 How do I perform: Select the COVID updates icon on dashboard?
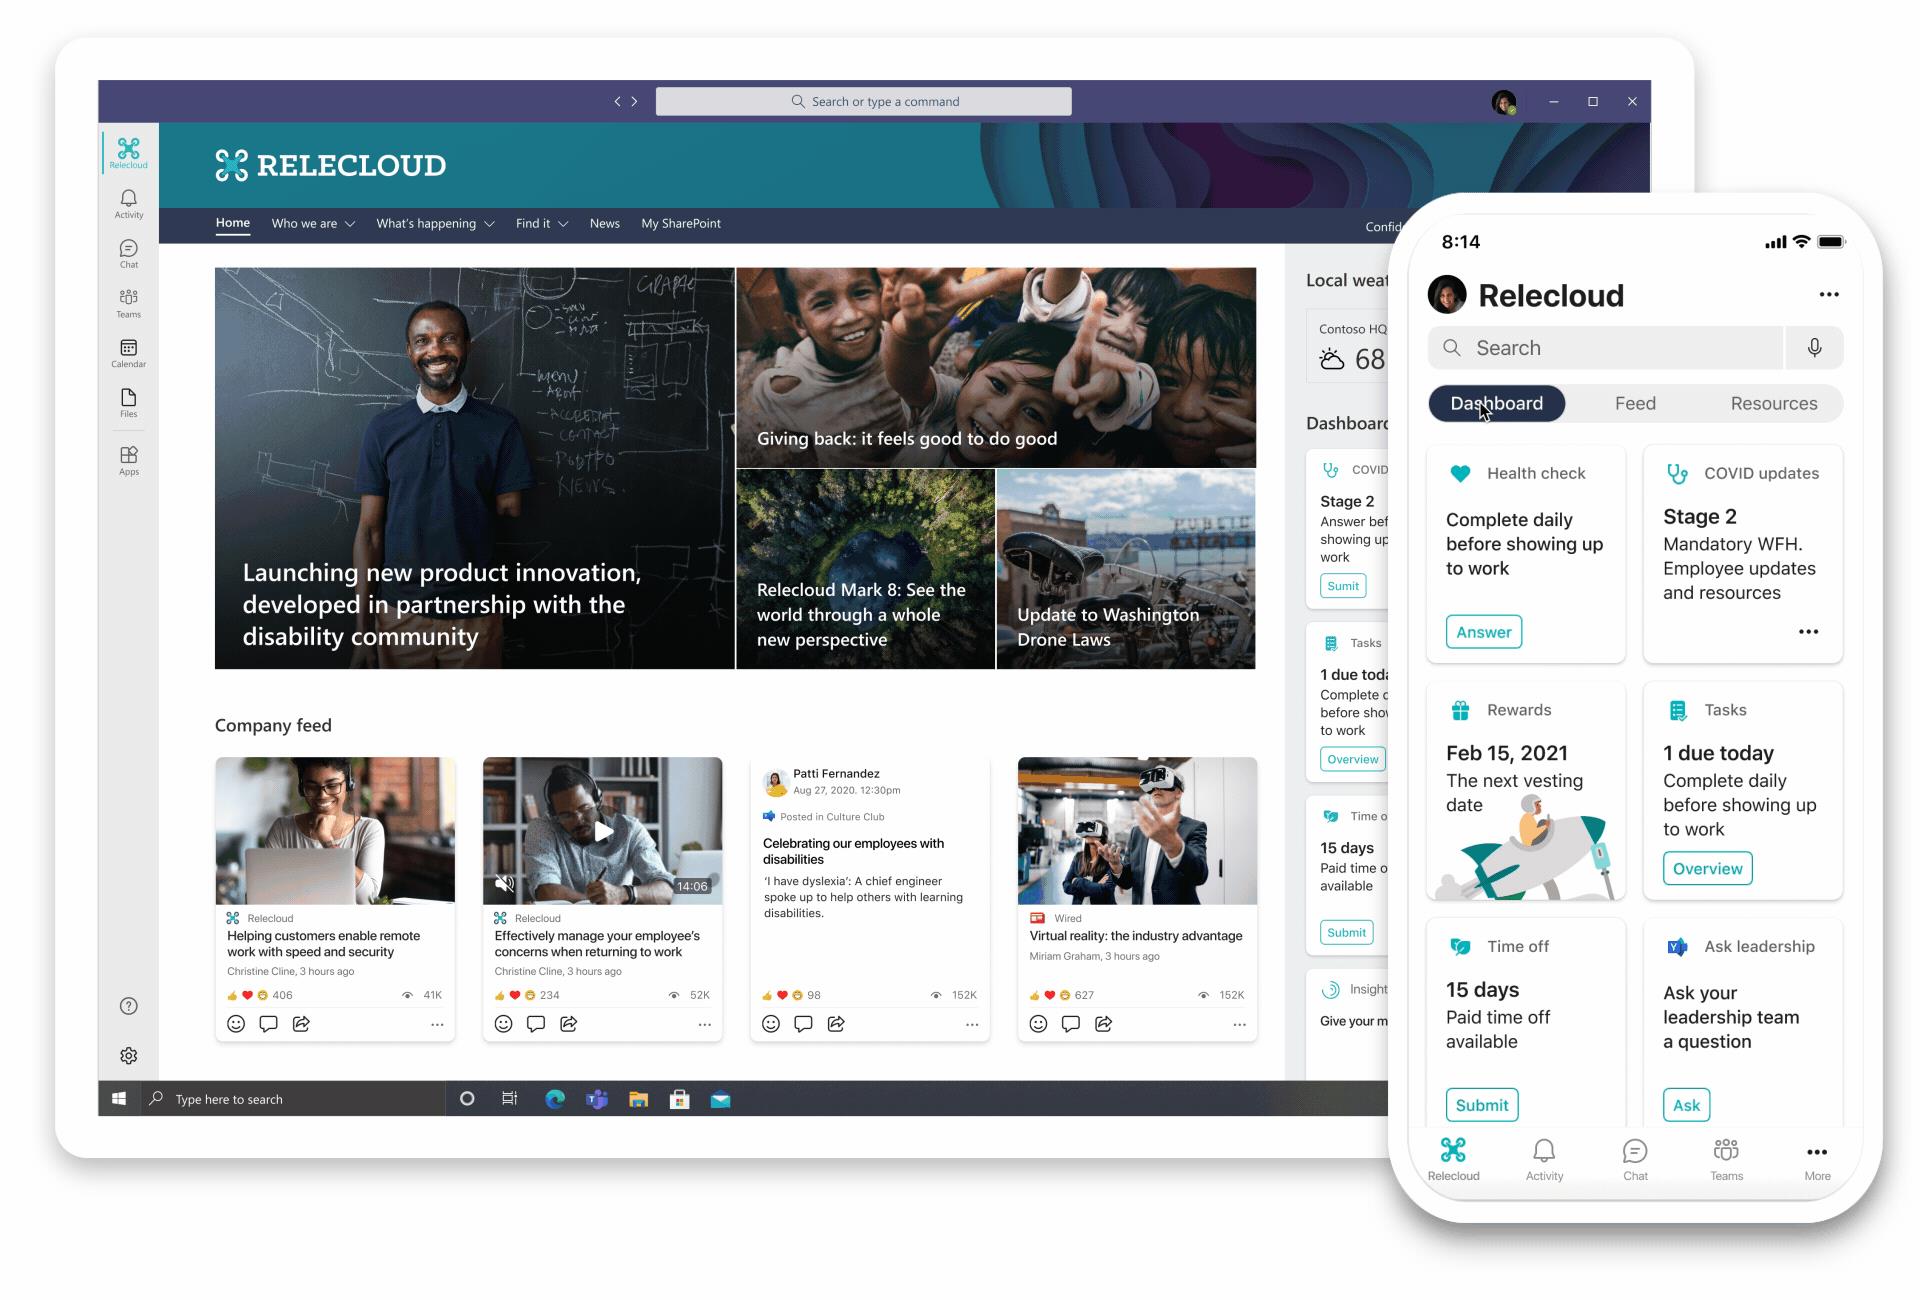click(x=1673, y=472)
